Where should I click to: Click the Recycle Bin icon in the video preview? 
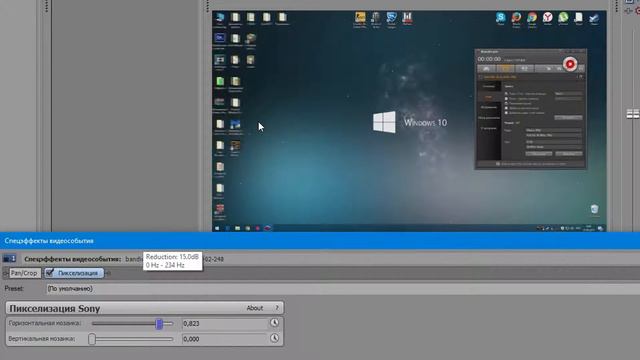594,209
